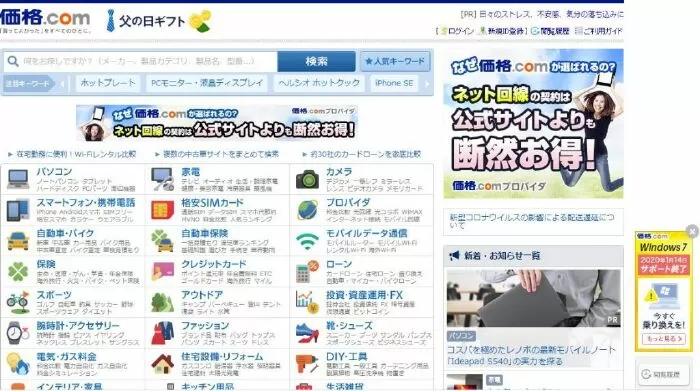Click the 家電 appliance category icon
Viewport: 700px width, 391px height.
coord(162,179)
